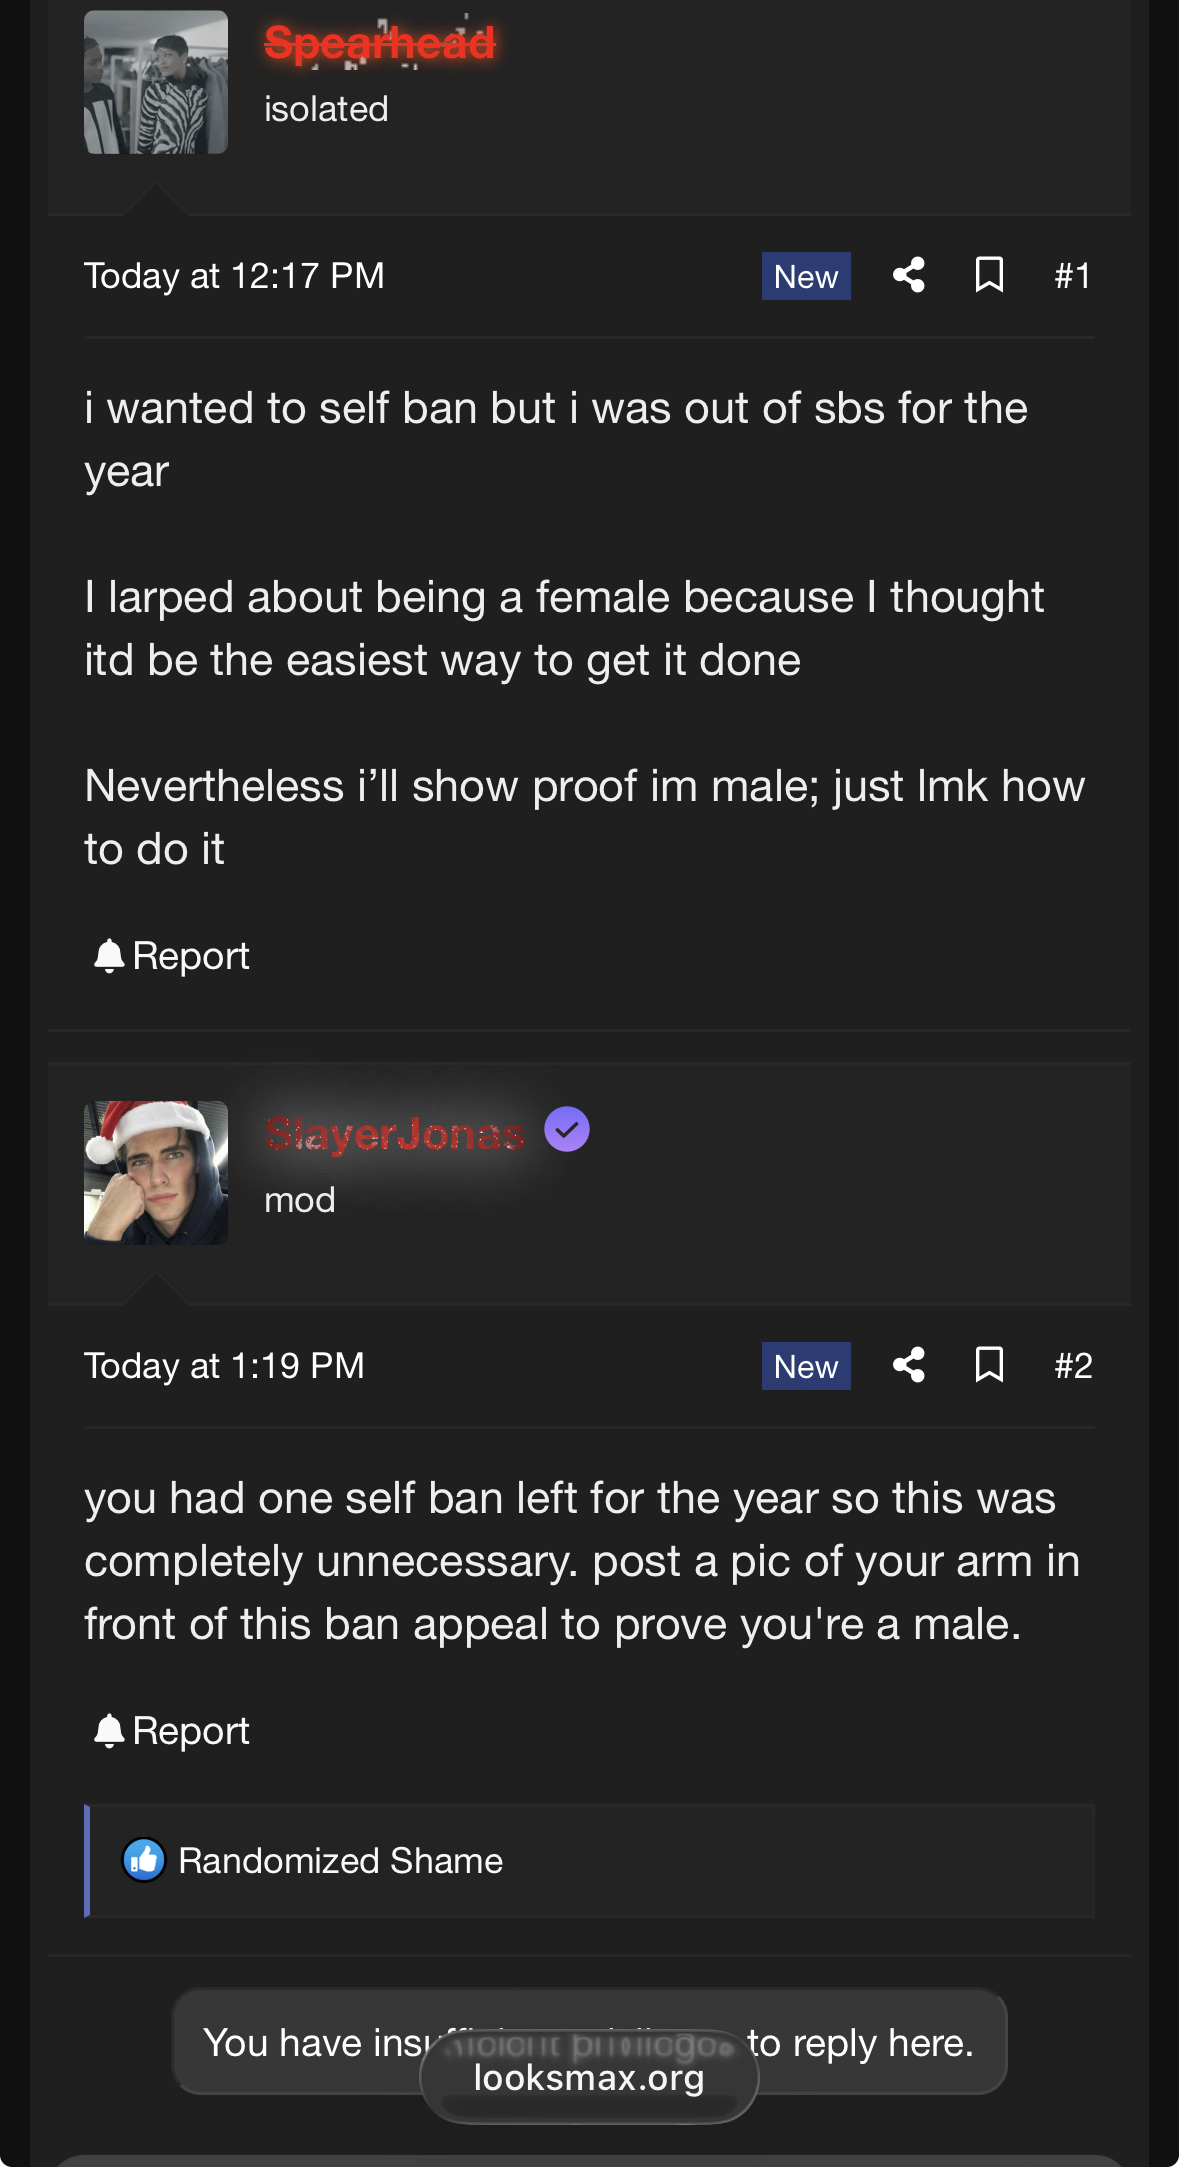
Task: Bookmark post #2
Action: coord(989,1365)
